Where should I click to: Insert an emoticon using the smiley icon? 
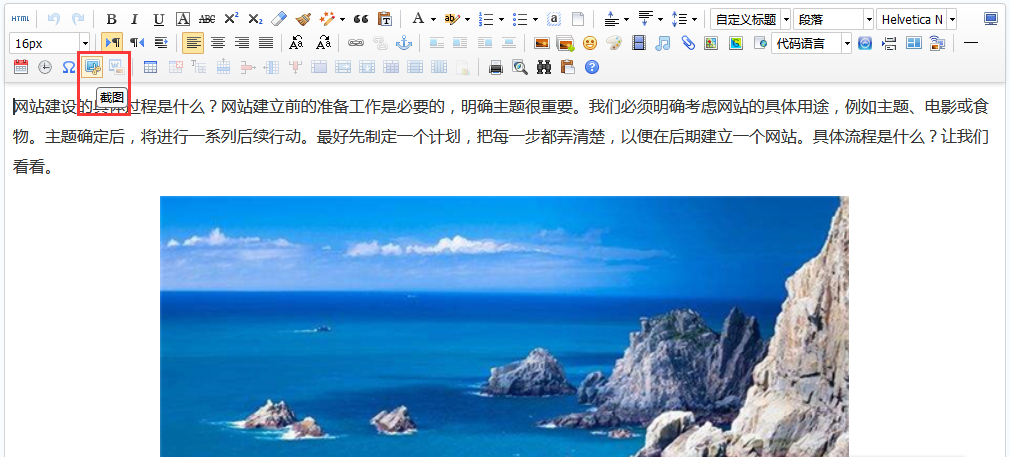pyautogui.click(x=590, y=43)
